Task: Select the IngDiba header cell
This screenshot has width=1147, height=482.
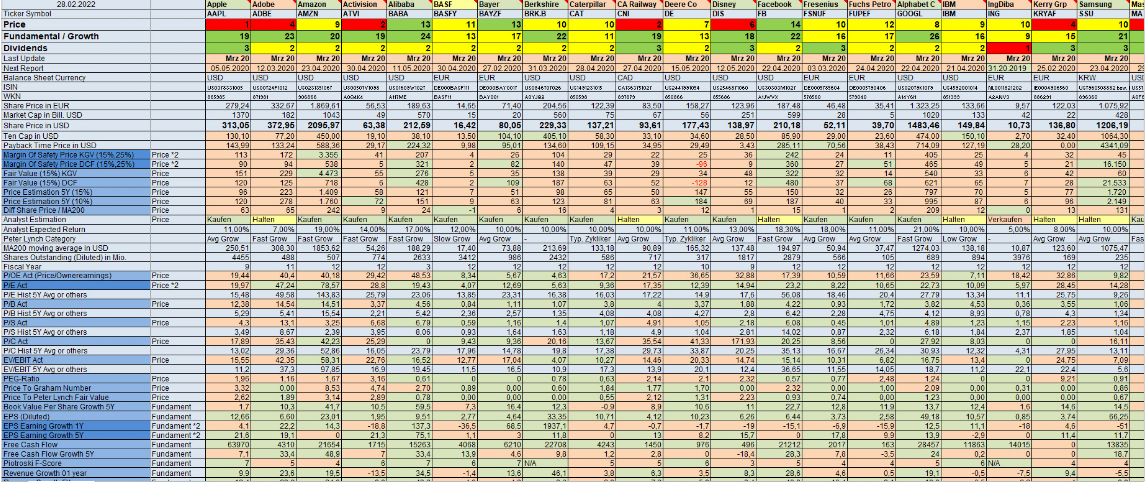Action: [1007, 4]
